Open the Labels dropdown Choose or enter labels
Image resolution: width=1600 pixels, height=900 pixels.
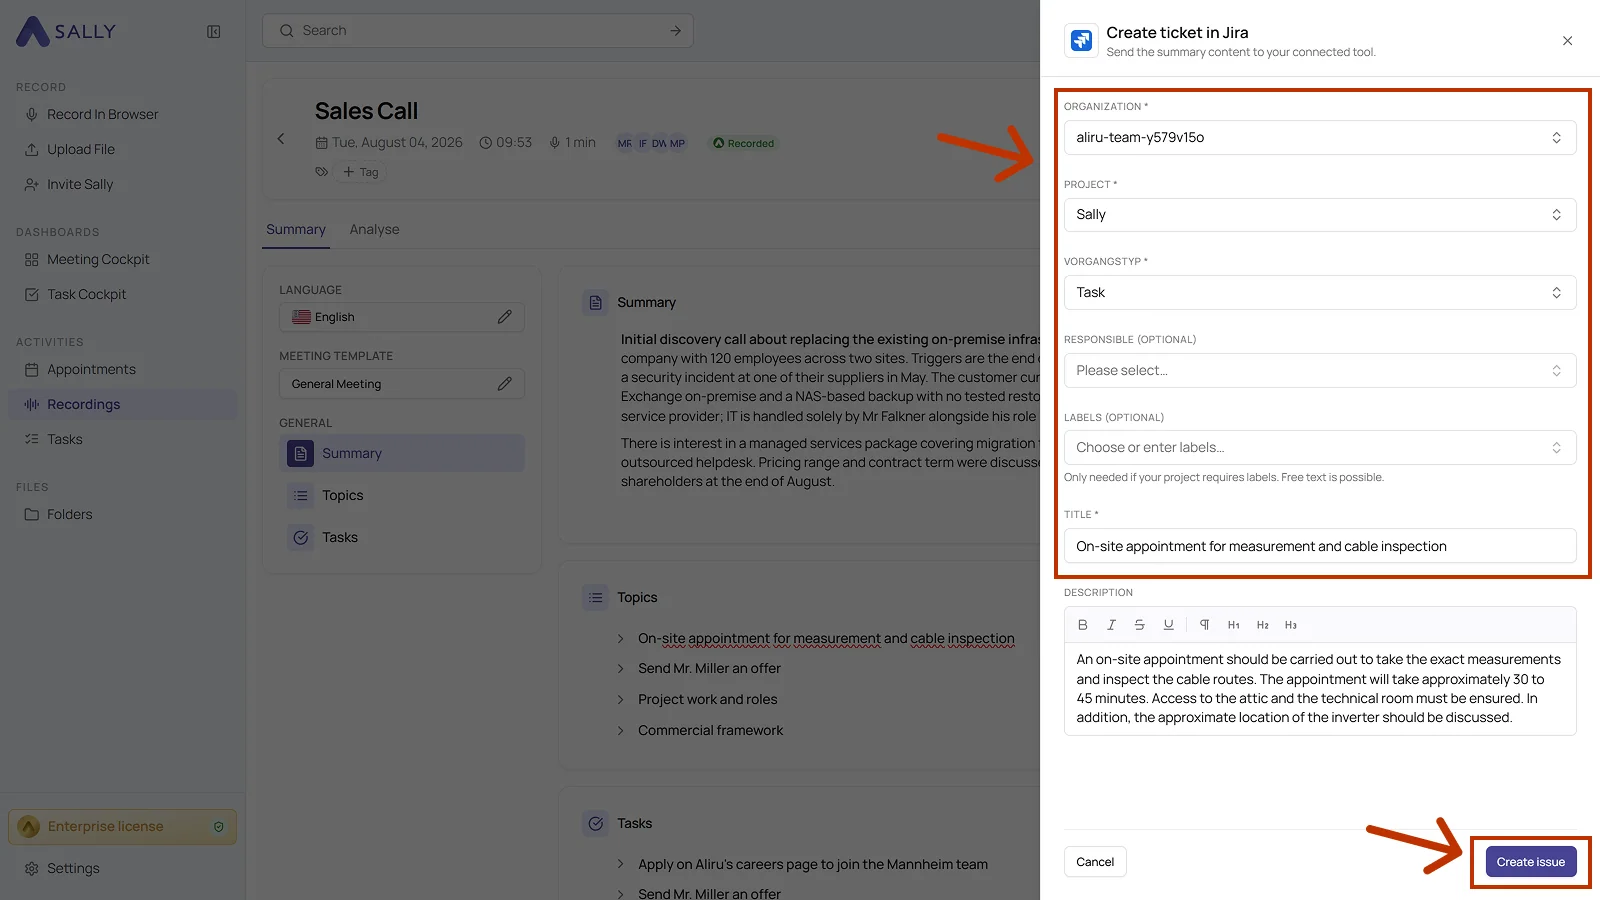tap(1320, 448)
